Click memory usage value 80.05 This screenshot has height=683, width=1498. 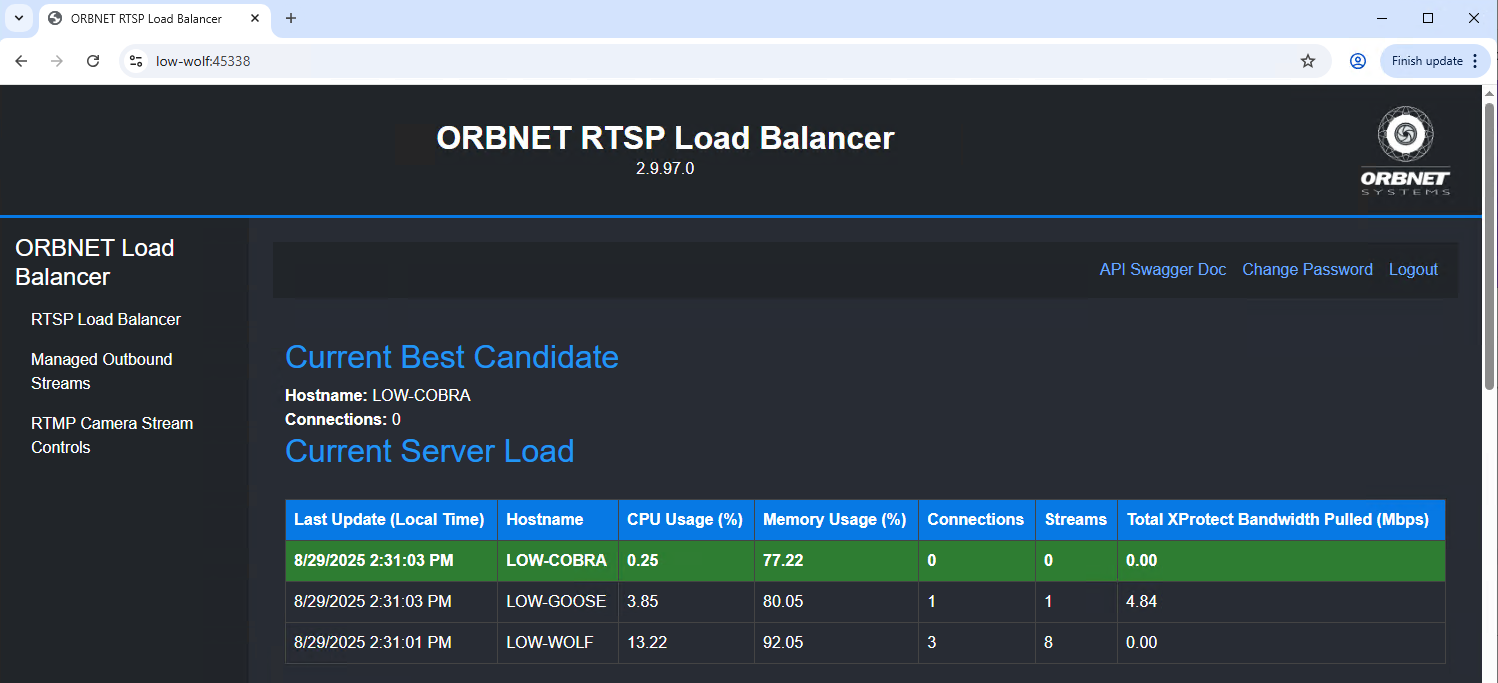click(783, 602)
